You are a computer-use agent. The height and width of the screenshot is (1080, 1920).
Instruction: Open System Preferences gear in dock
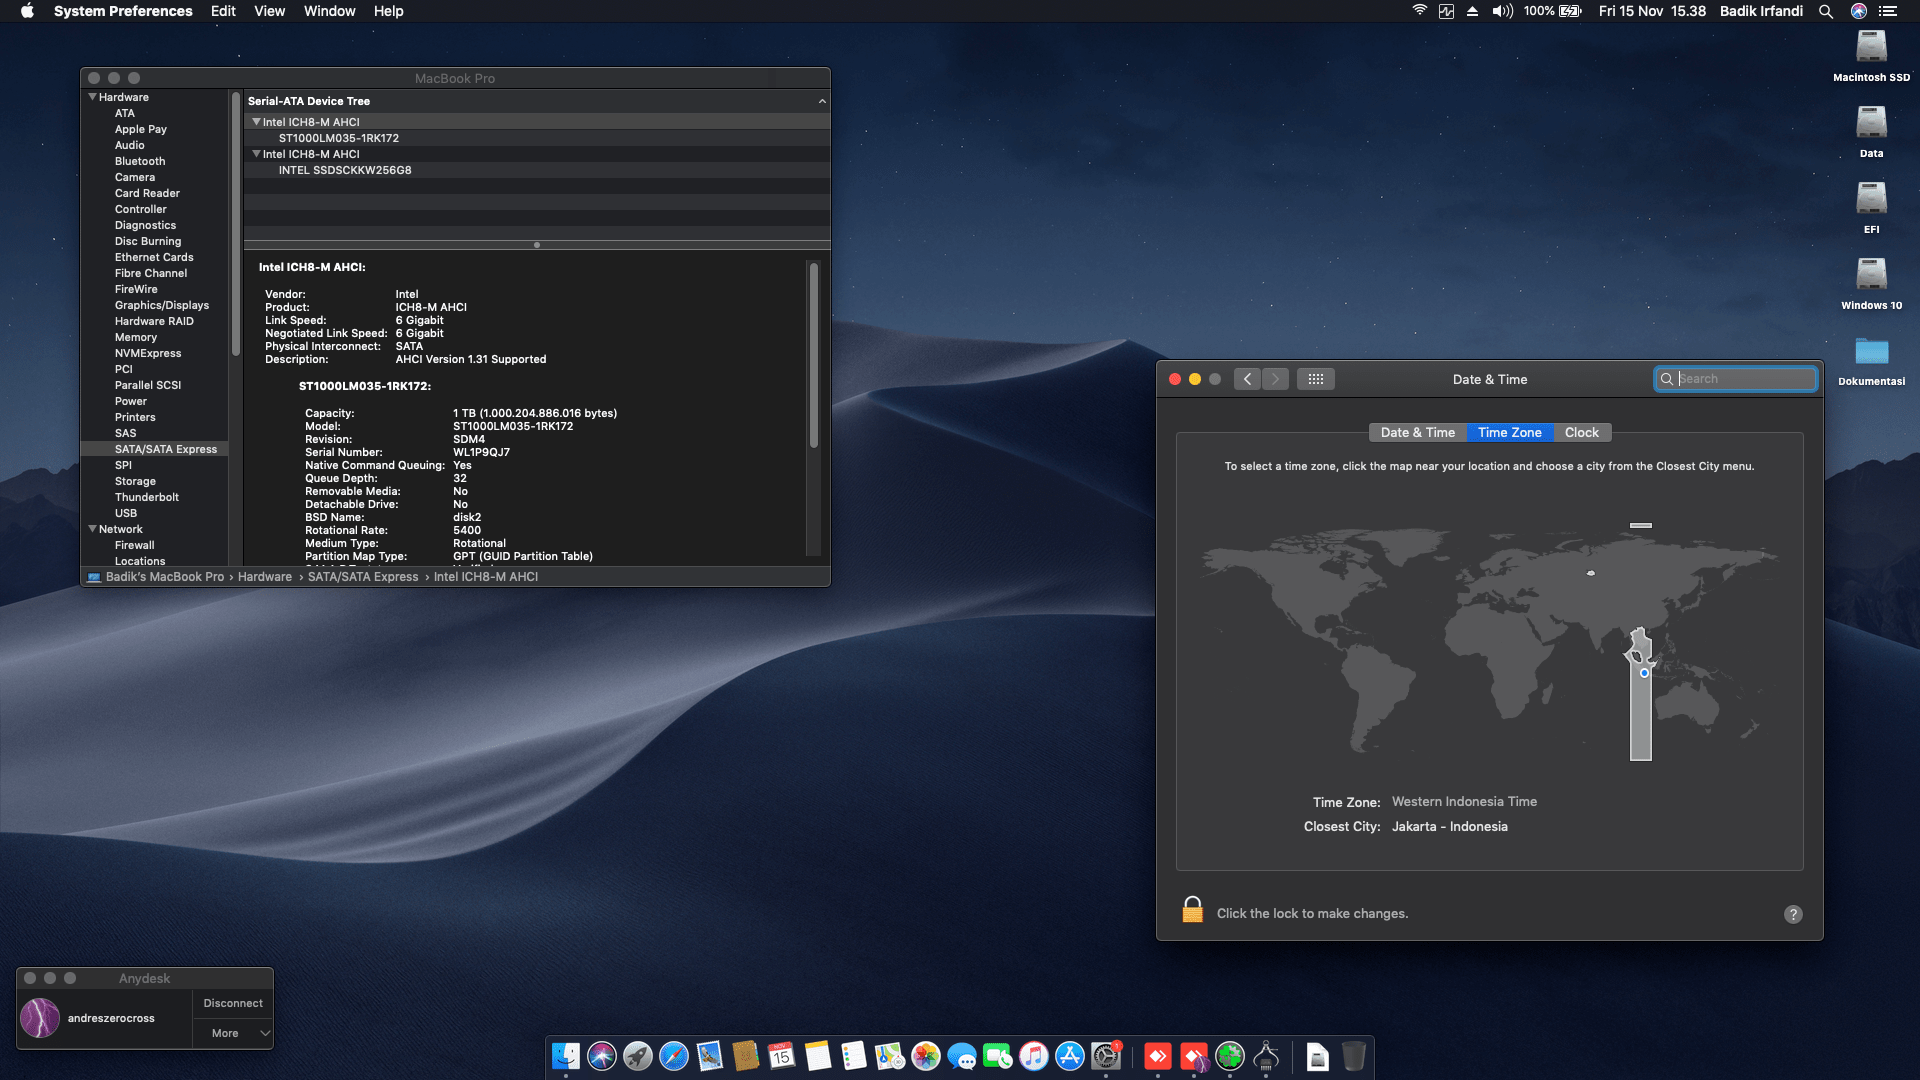point(1106,1056)
